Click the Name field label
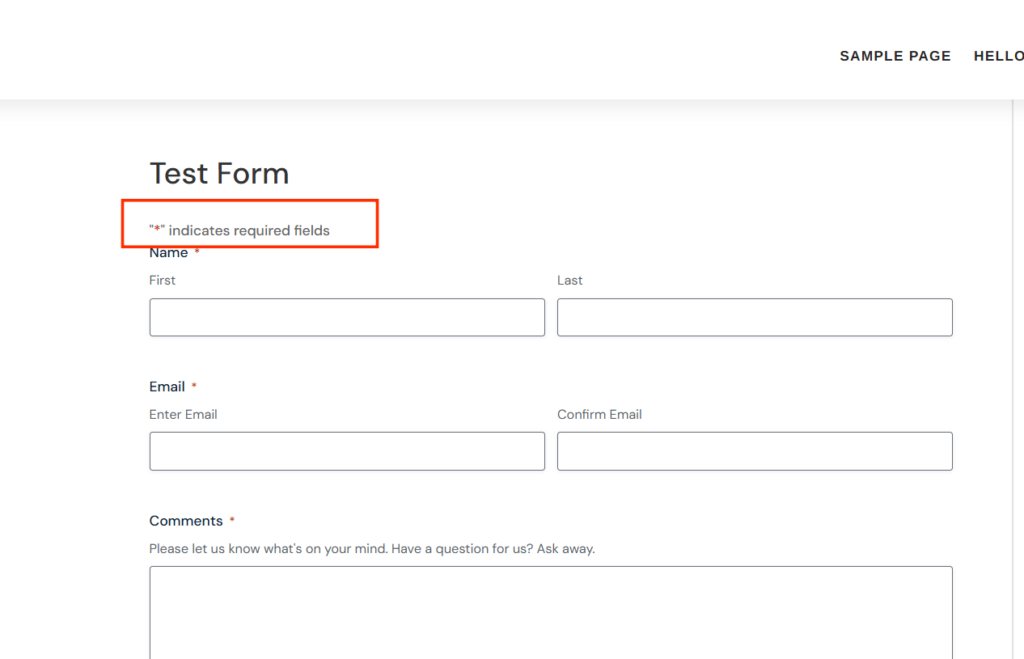Screen dimensions: 1024x659 168,253
